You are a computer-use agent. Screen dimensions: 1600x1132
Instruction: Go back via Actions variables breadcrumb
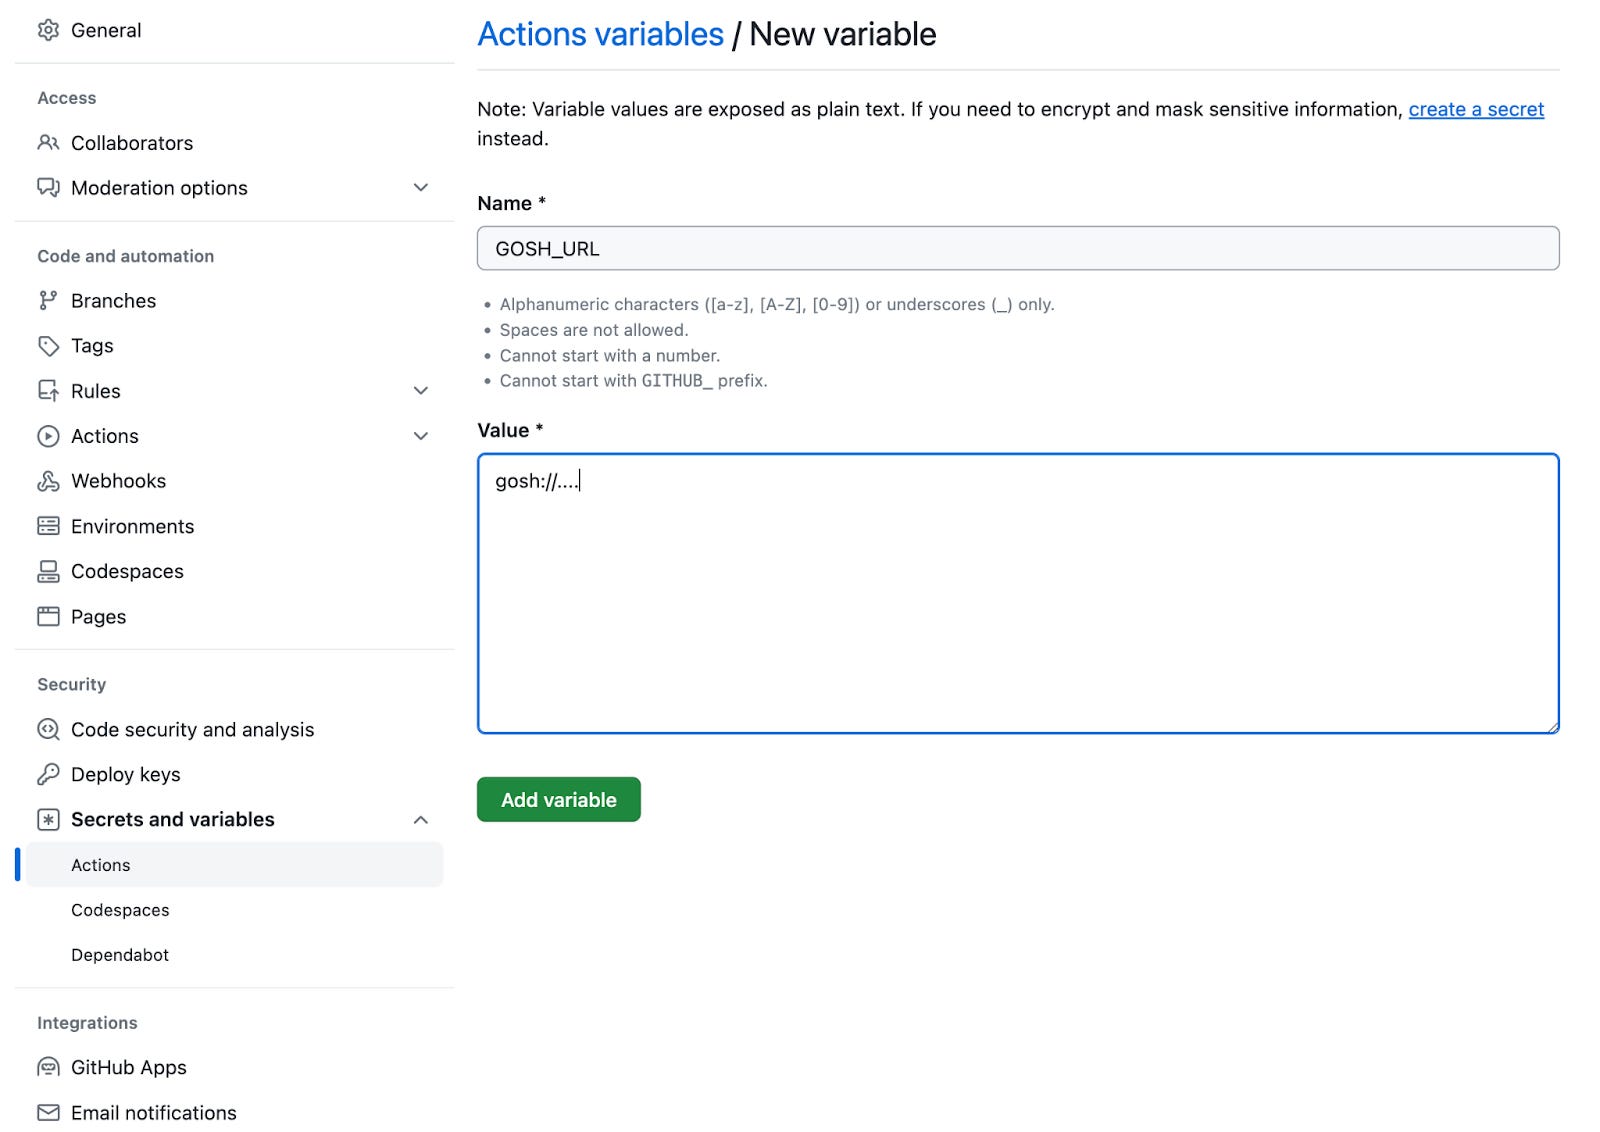coord(600,34)
